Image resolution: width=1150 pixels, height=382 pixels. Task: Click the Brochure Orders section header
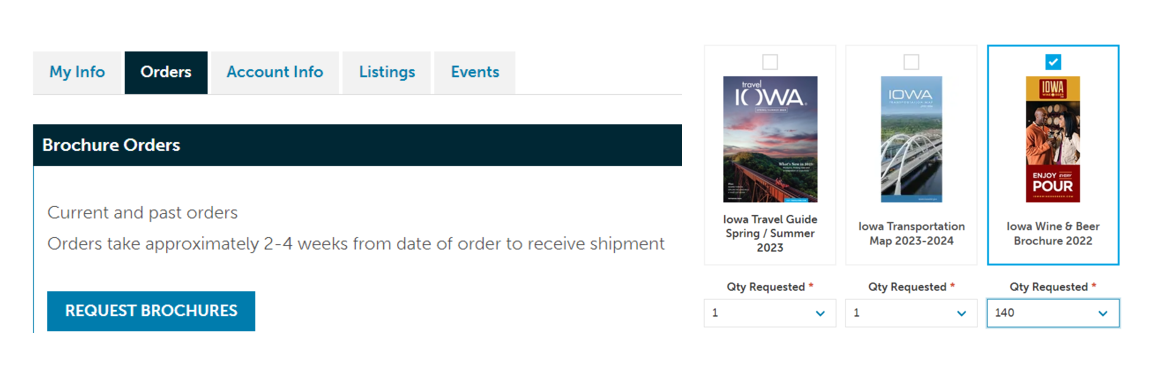(357, 145)
